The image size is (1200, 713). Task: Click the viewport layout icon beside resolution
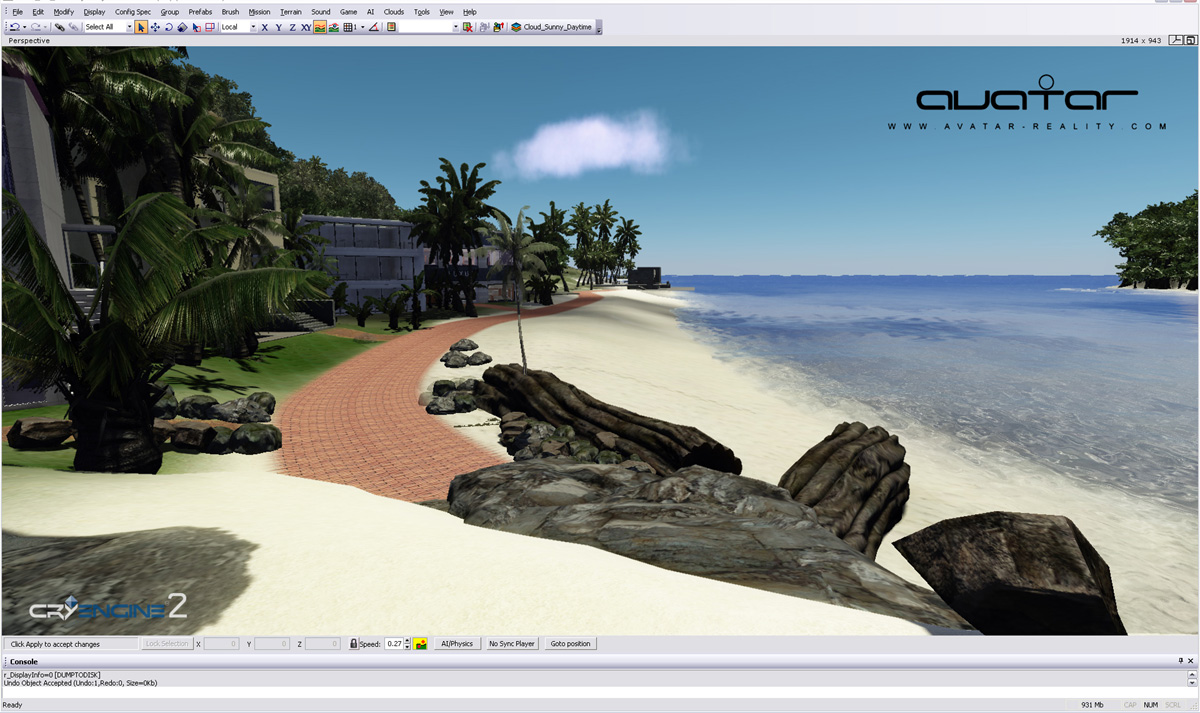pos(1178,41)
